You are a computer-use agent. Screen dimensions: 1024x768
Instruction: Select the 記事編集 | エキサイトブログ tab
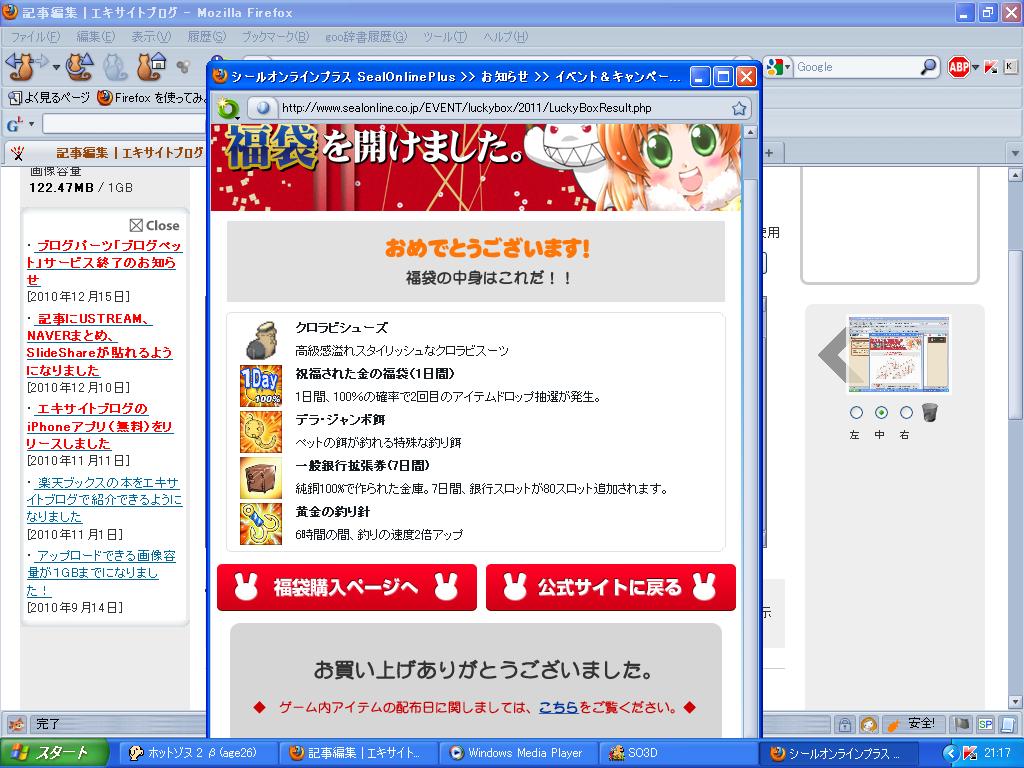[106, 153]
